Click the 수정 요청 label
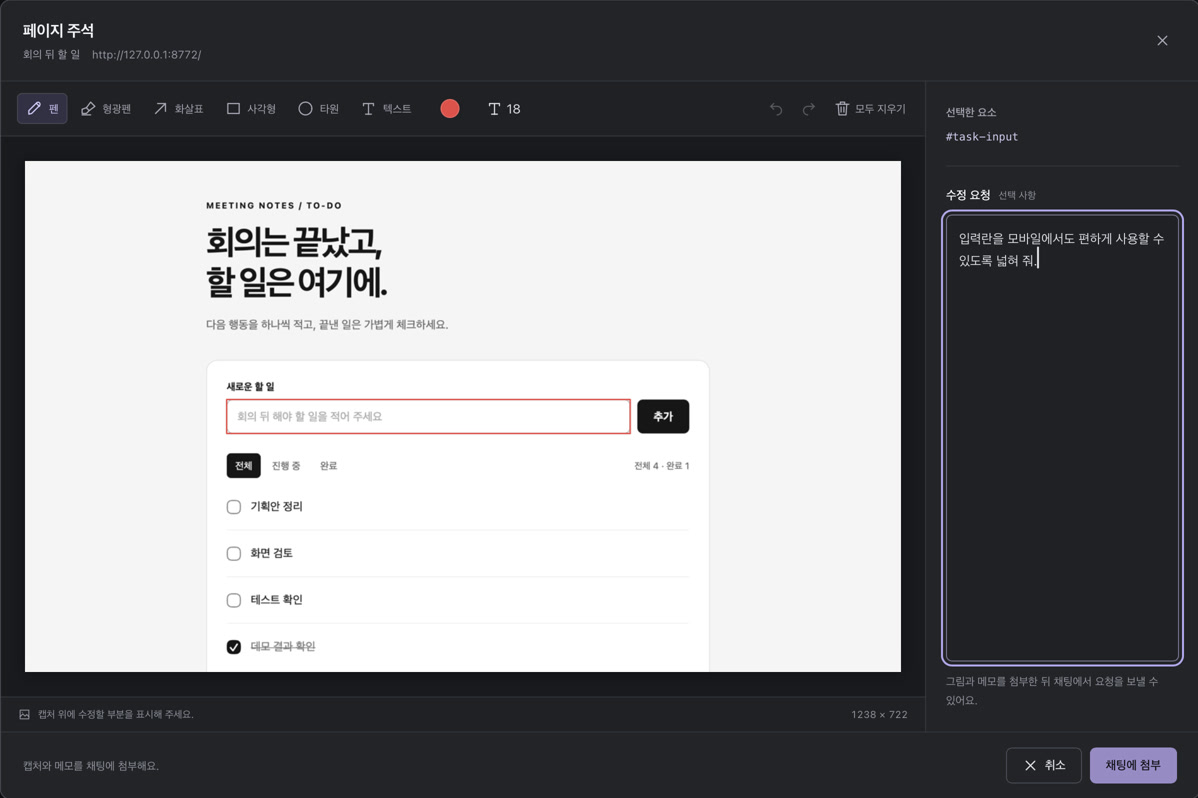The height and width of the screenshot is (798, 1198). tap(968, 195)
